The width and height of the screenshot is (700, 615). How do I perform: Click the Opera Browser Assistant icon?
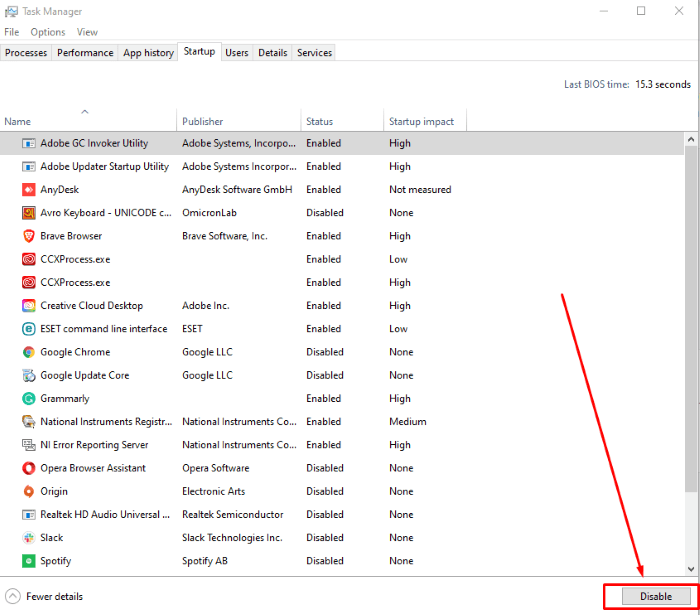point(29,468)
